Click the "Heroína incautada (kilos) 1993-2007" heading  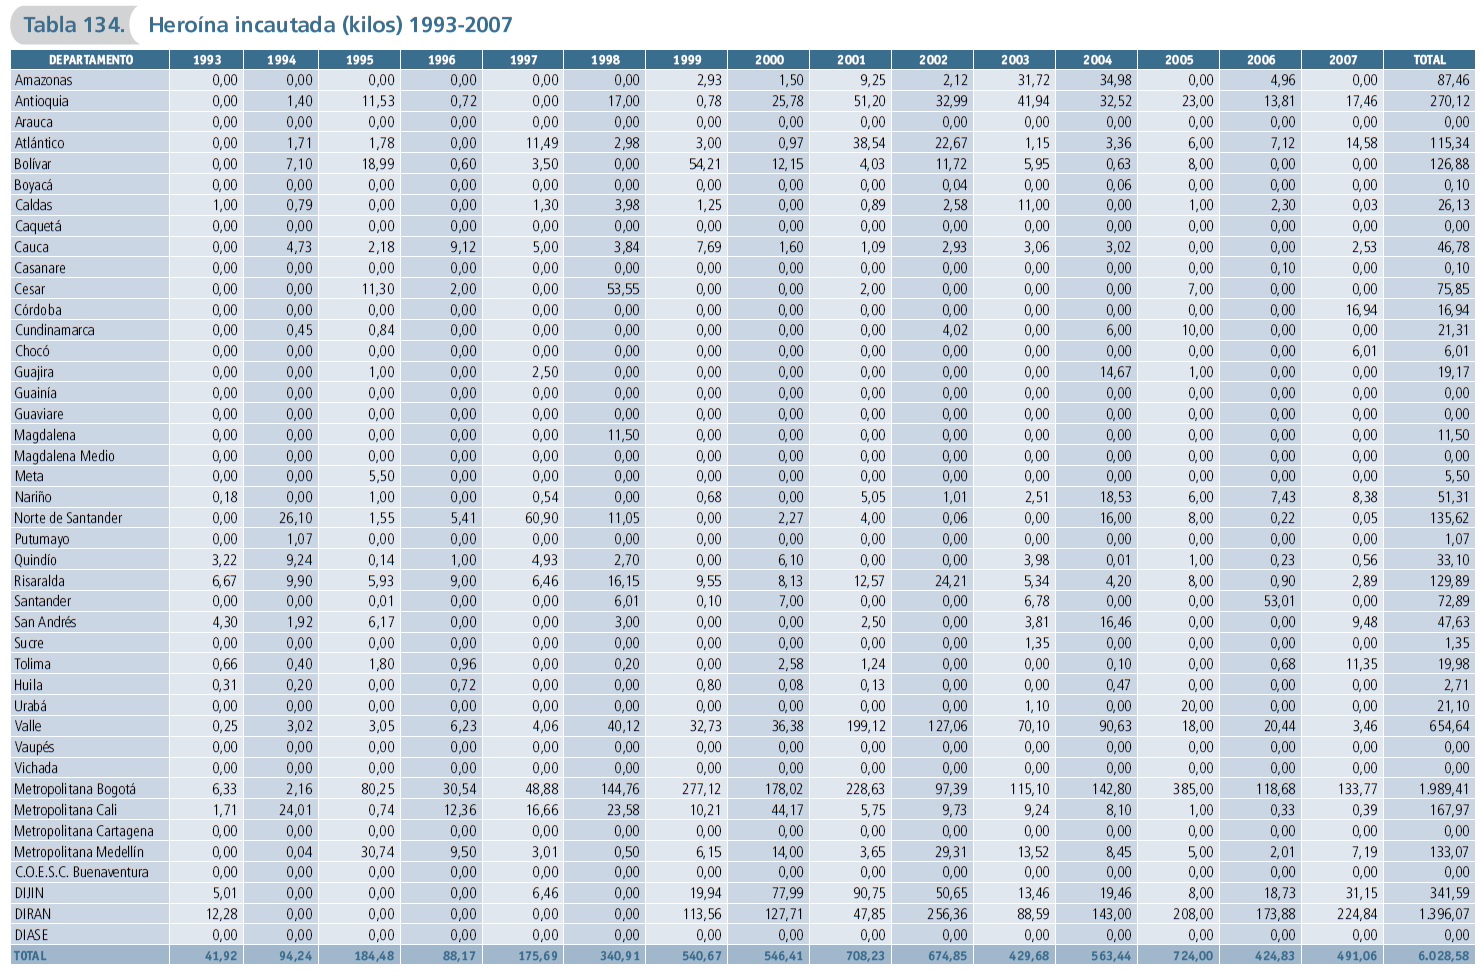pos(330,25)
